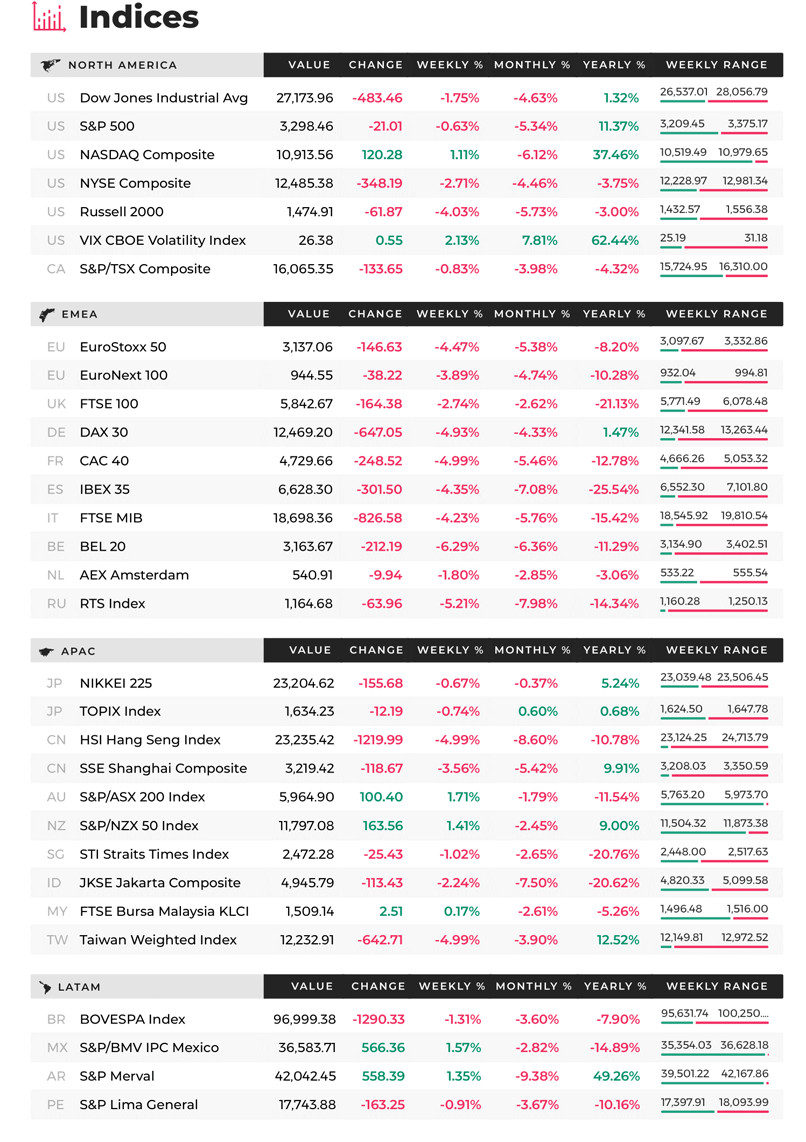Sort North America table by Weekly %
This screenshot has width=806, height=1142.
click(x=450, y=65)
